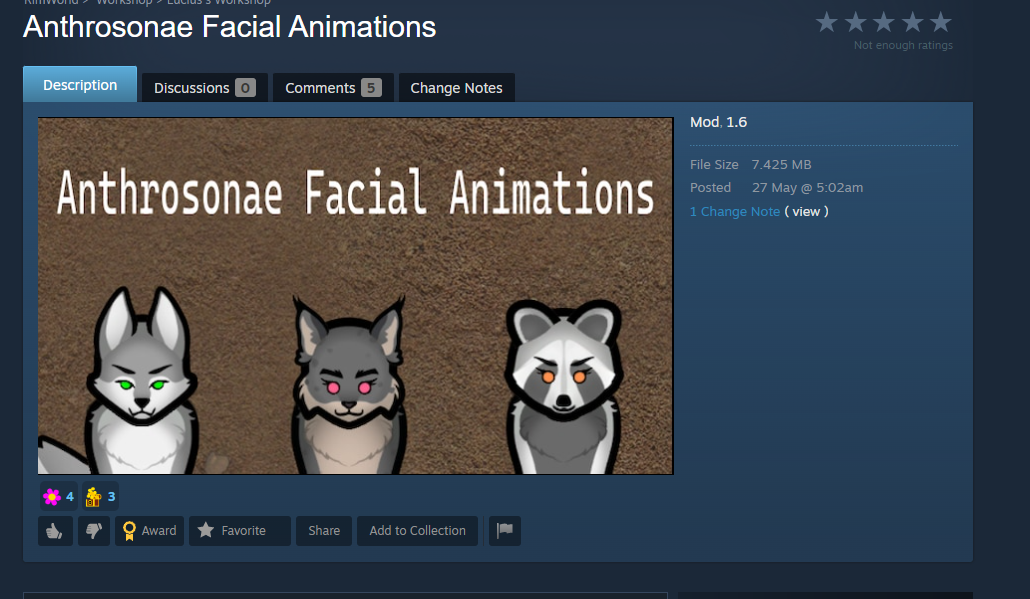Open the Comments tab
1030x599 pixels.
point(333,88)
